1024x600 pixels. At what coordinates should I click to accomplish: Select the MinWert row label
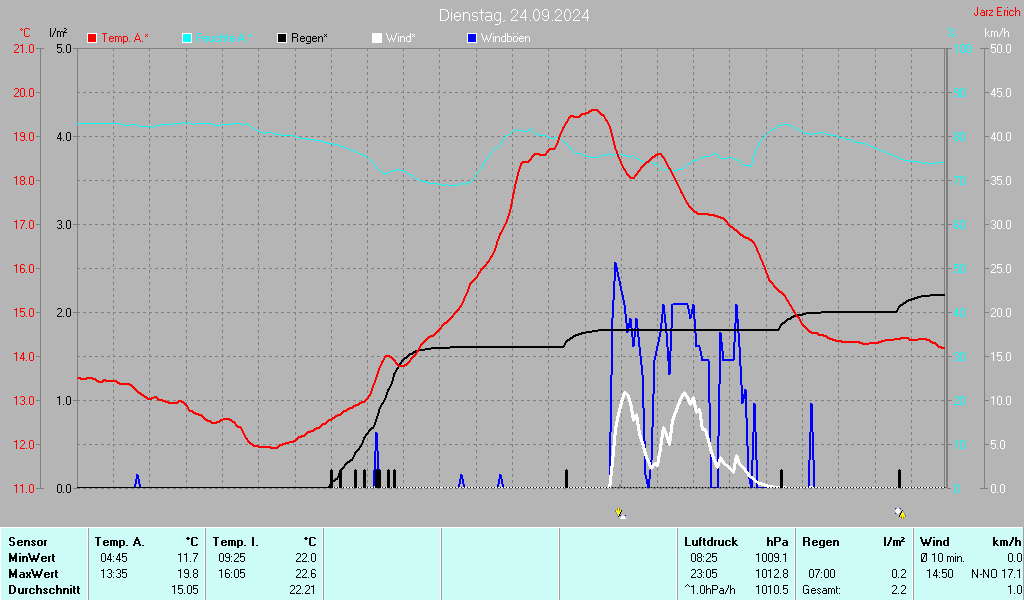[x=31, y=557]
